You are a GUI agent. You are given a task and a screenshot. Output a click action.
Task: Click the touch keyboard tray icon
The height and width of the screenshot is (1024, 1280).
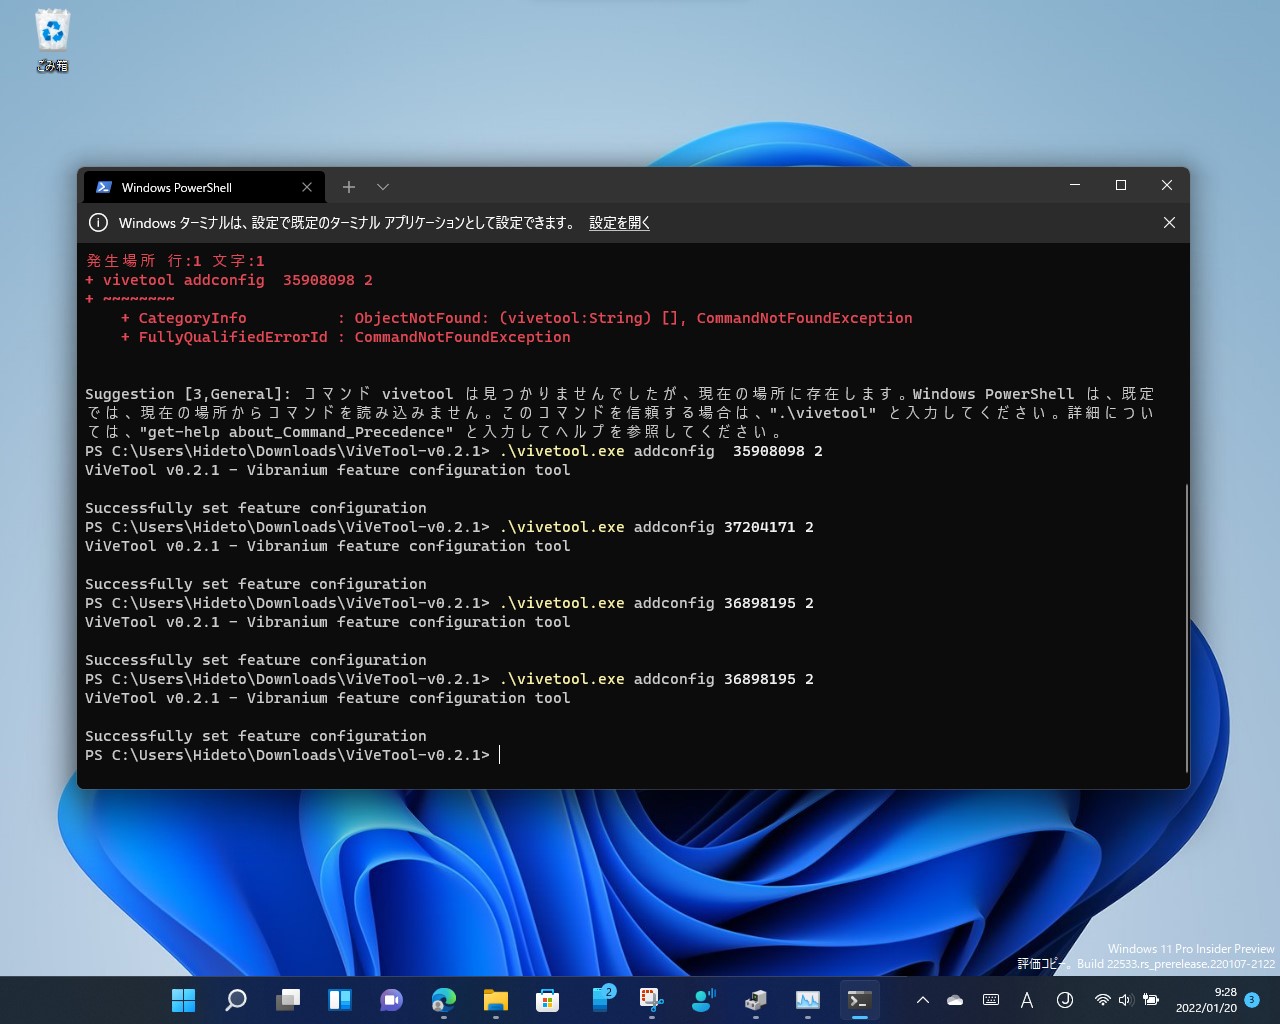(991, 1000)
